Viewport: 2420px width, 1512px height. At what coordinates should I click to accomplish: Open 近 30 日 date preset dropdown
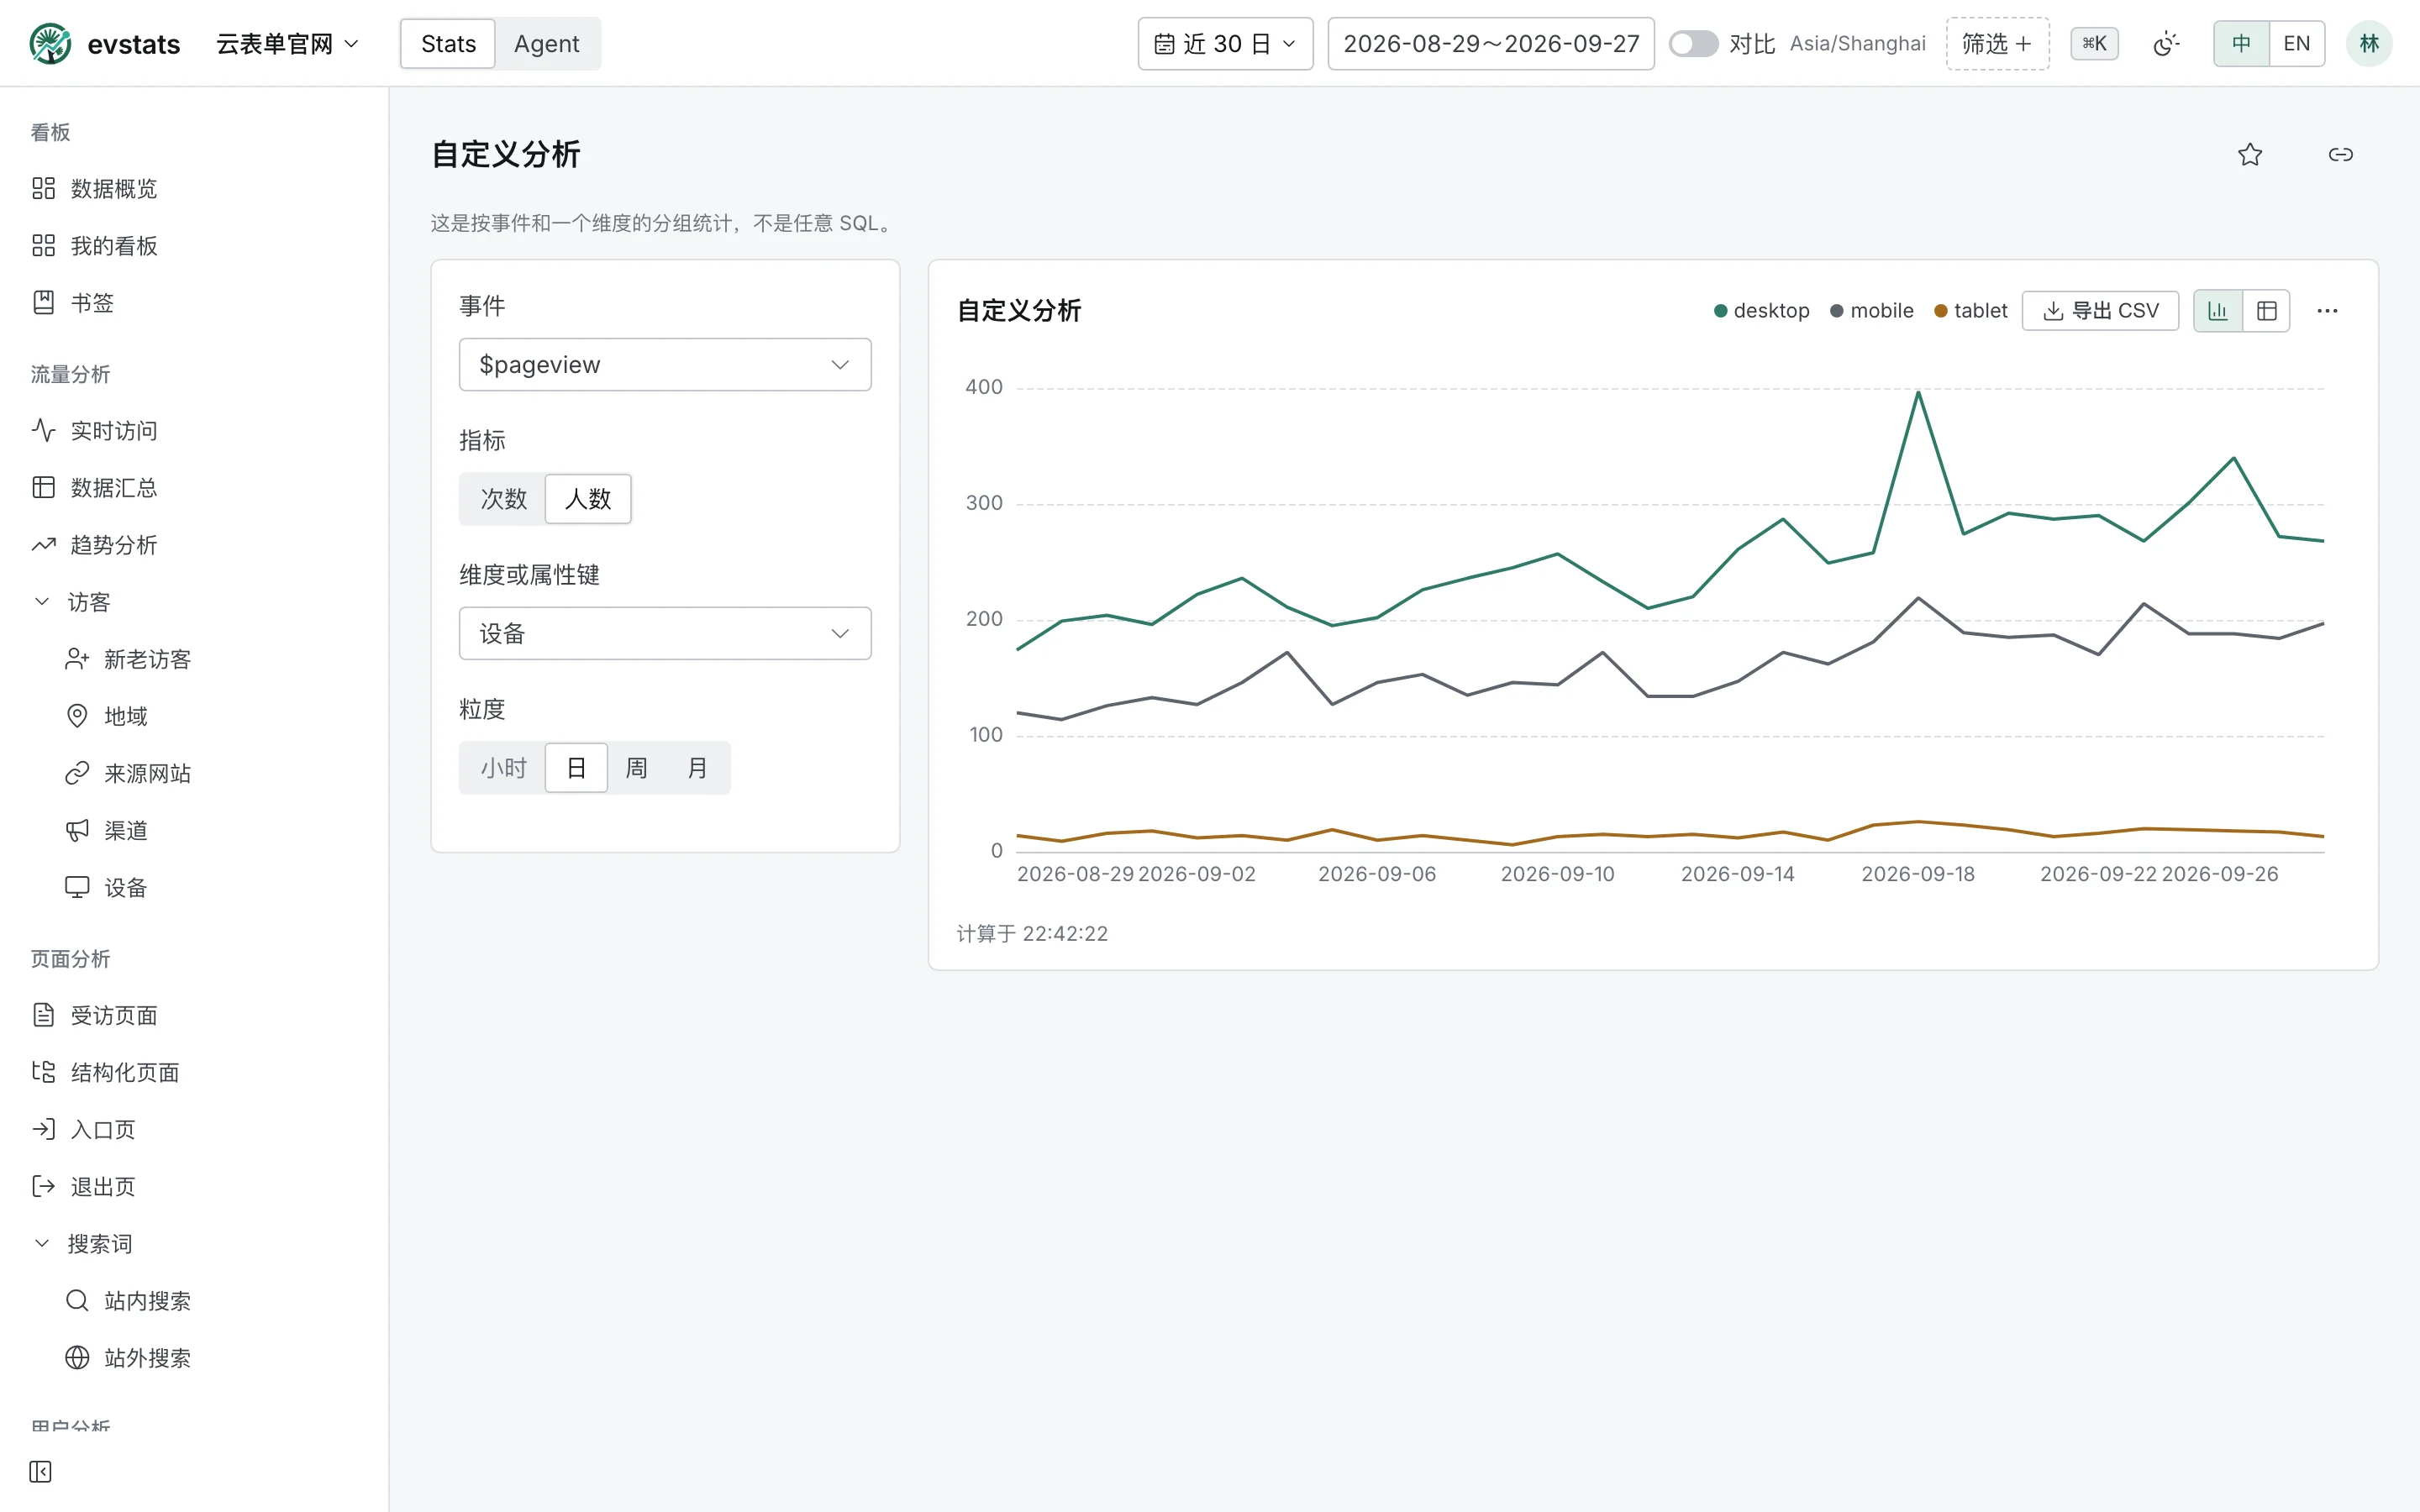(1225, 44)
